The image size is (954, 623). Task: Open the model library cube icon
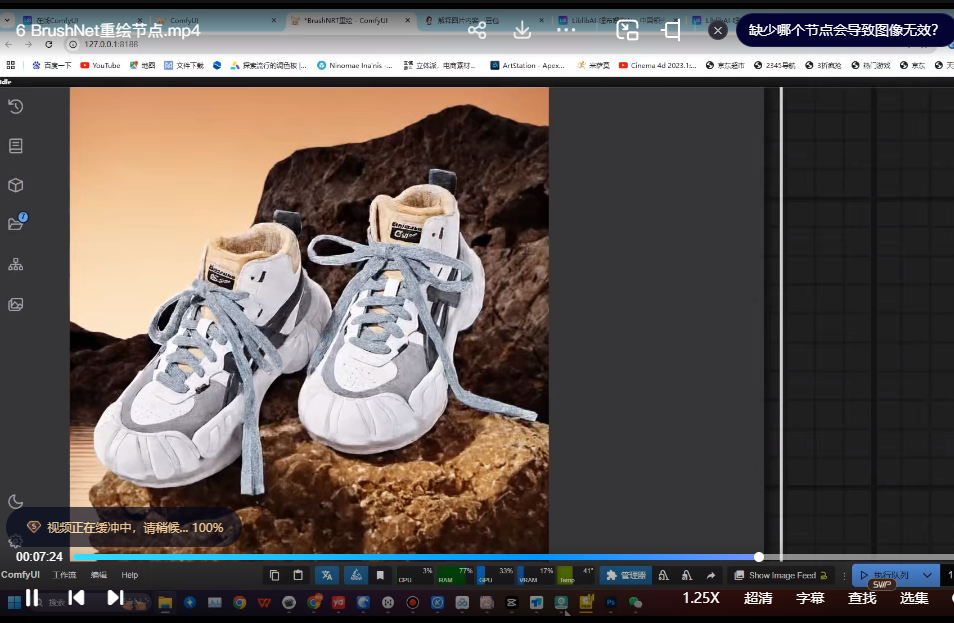(x=16, y=185)
